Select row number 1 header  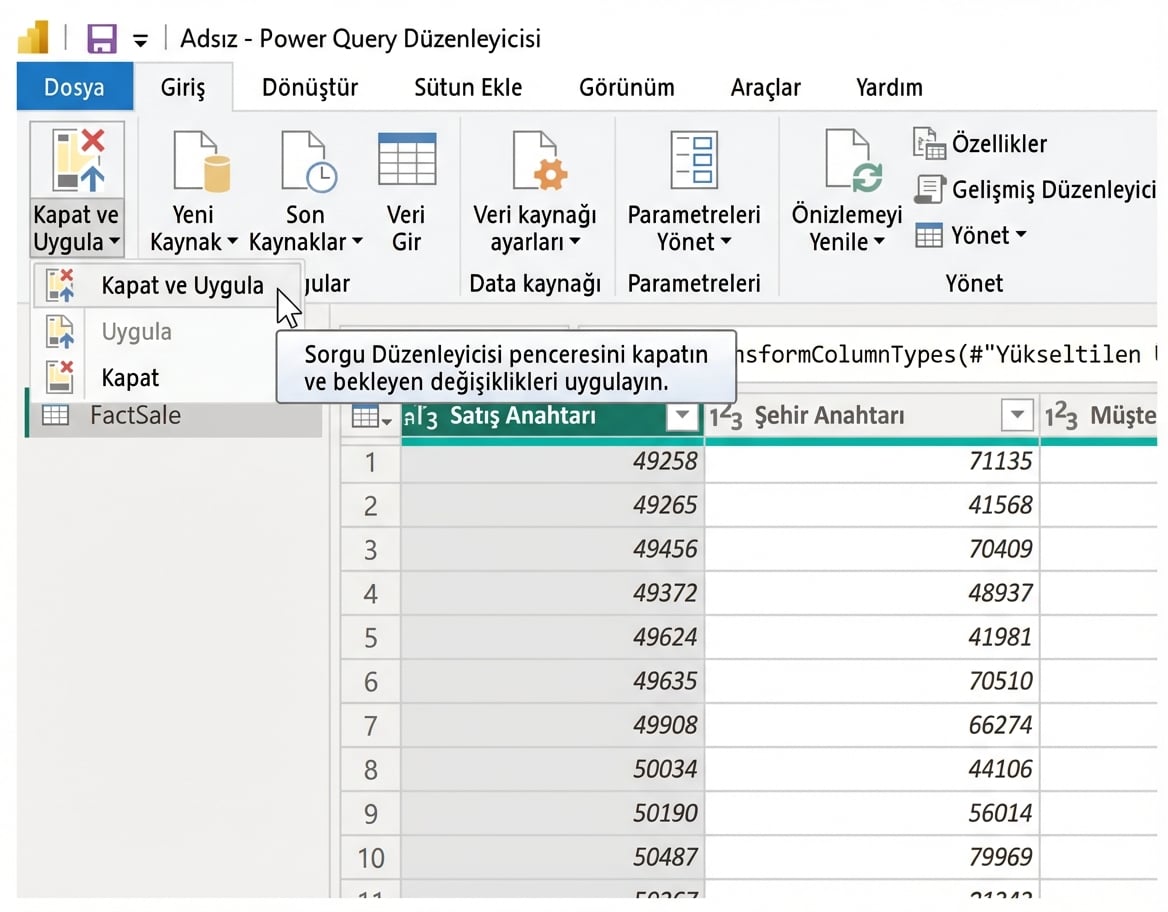pos(370,463)
